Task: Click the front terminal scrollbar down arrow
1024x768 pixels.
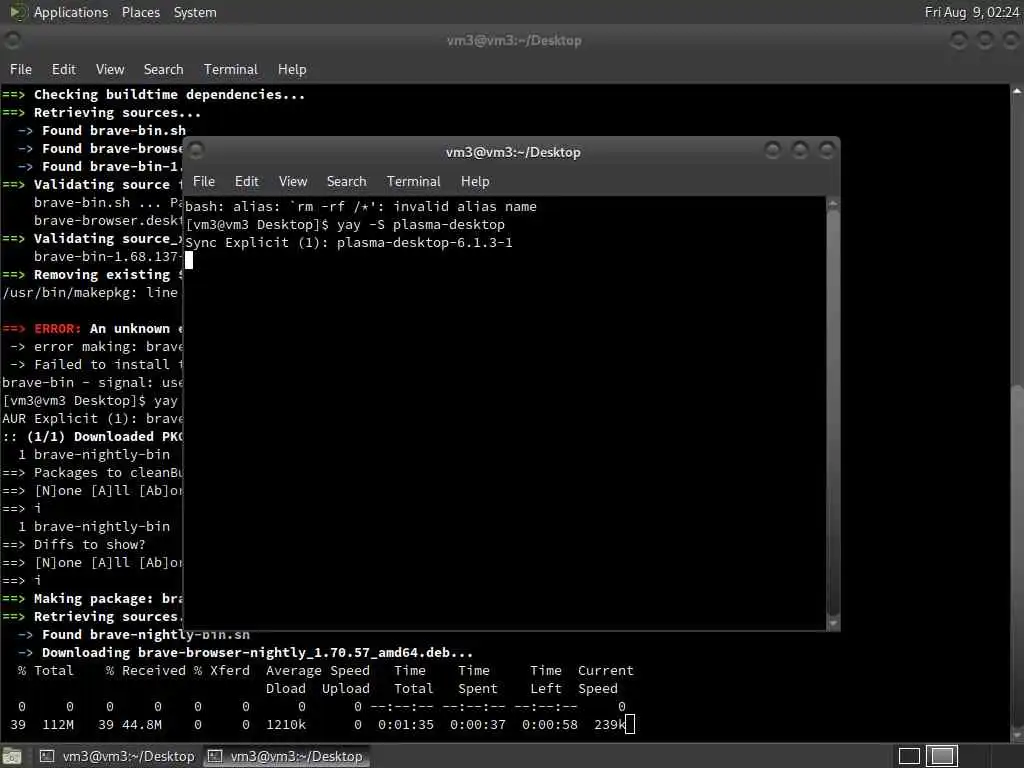Action: tap(833, 624)
